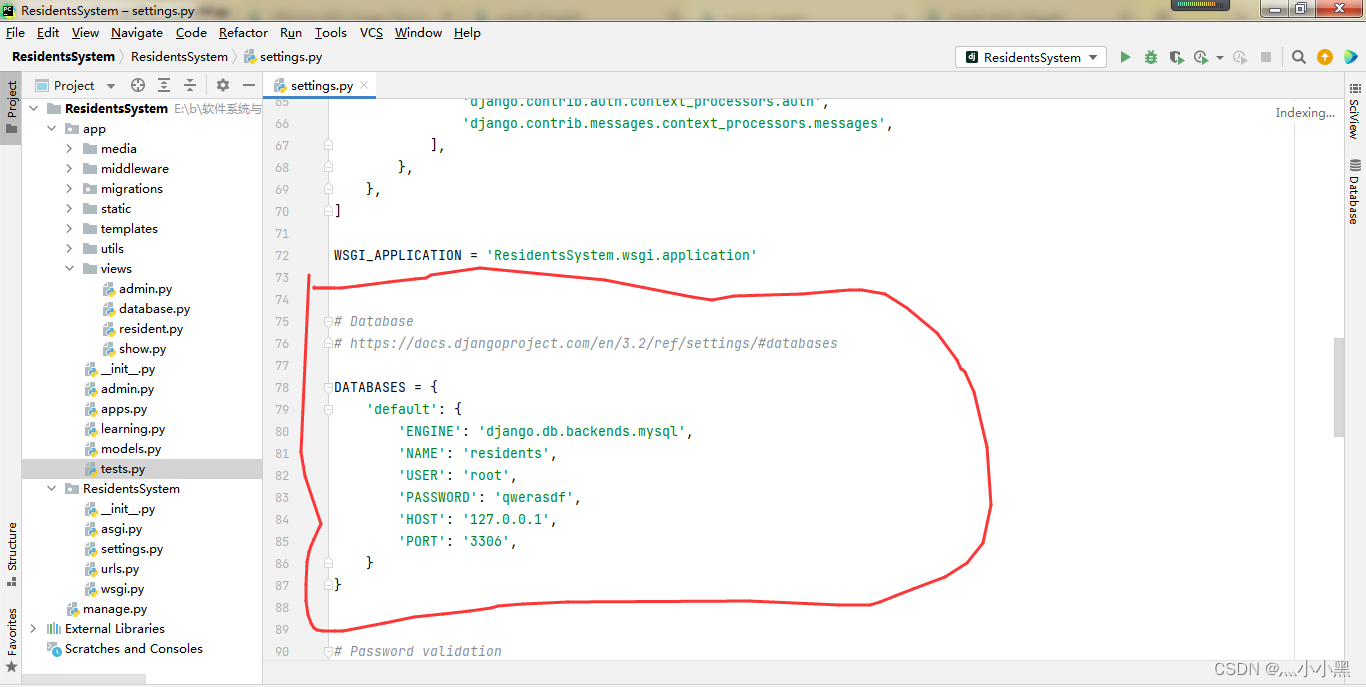
Task: Click the stop process square icon
Action: tap(1266, 57)
